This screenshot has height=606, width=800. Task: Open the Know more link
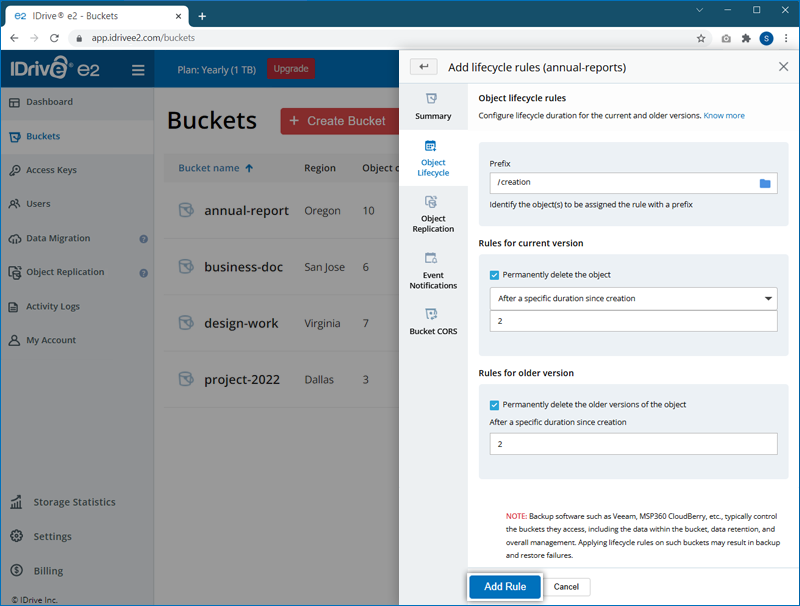[724, 116]
